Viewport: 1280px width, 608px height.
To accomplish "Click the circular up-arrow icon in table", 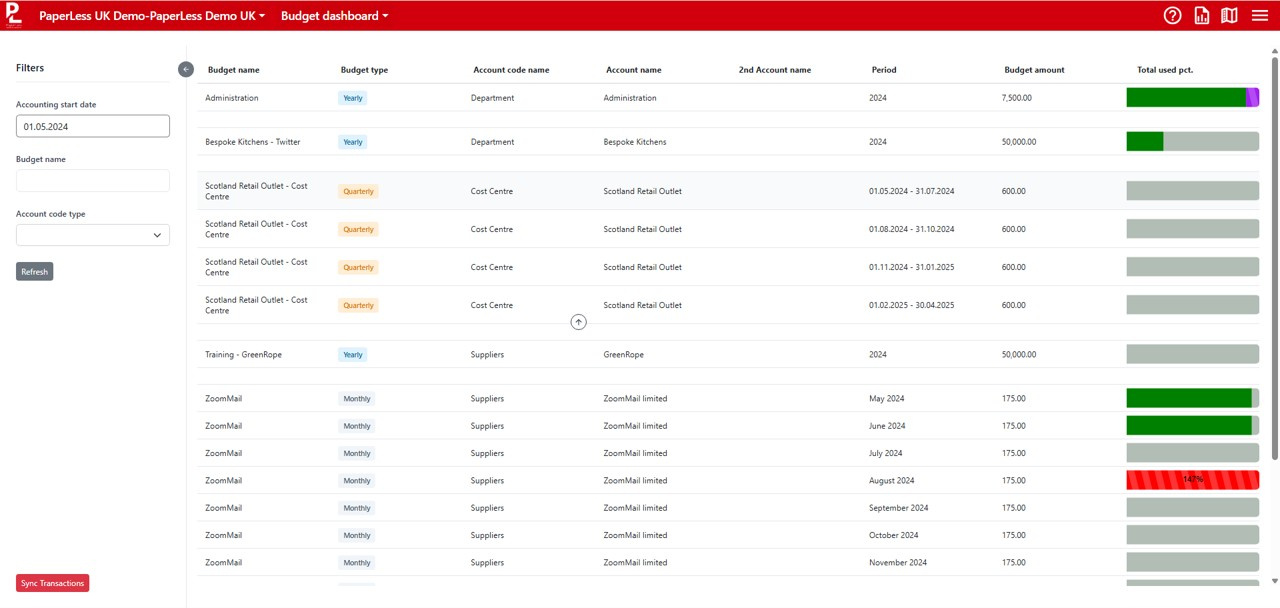I will [x=578, y=322].
